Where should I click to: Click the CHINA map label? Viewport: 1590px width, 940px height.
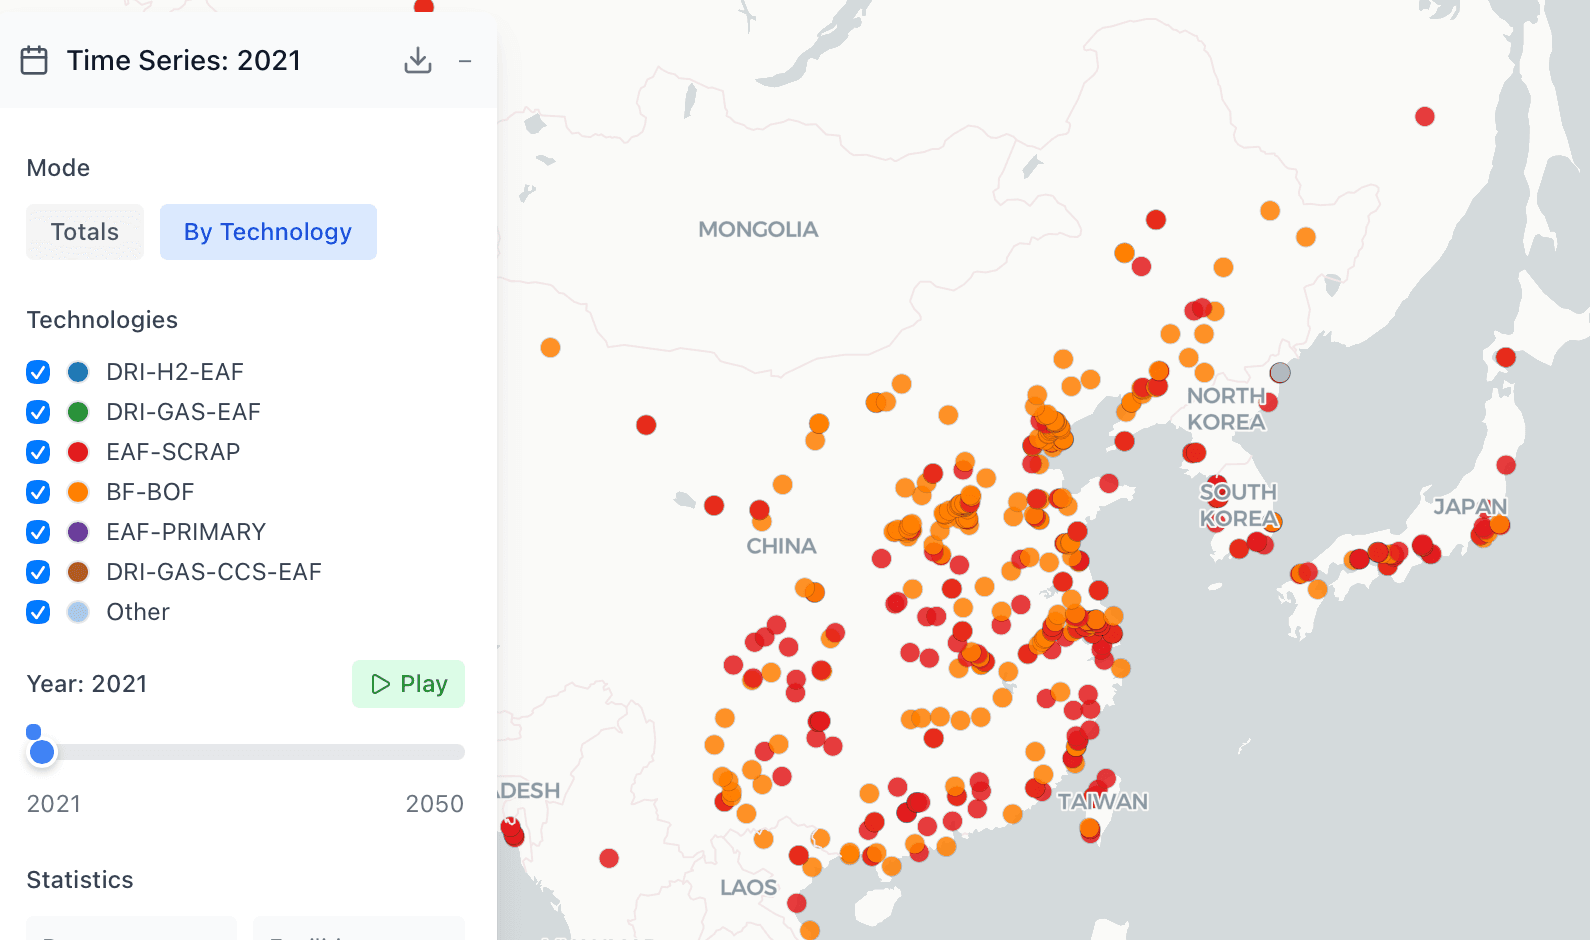click(781, 546)
